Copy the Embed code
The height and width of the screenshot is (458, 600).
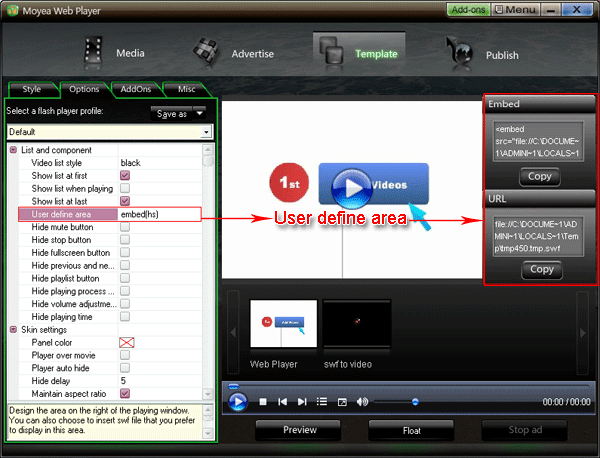(540, 177)
